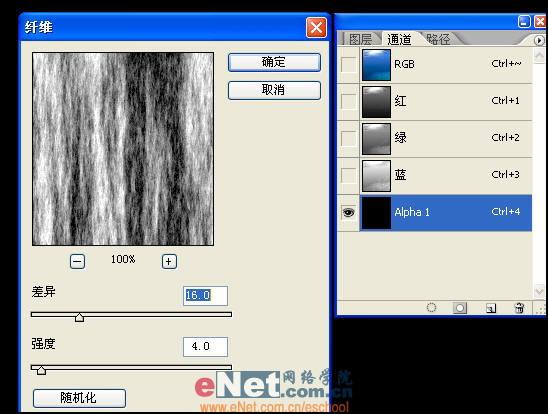Viewport: 548px width, 414px height.
Task: Load channel as selection icon
Action: [431, 307]
